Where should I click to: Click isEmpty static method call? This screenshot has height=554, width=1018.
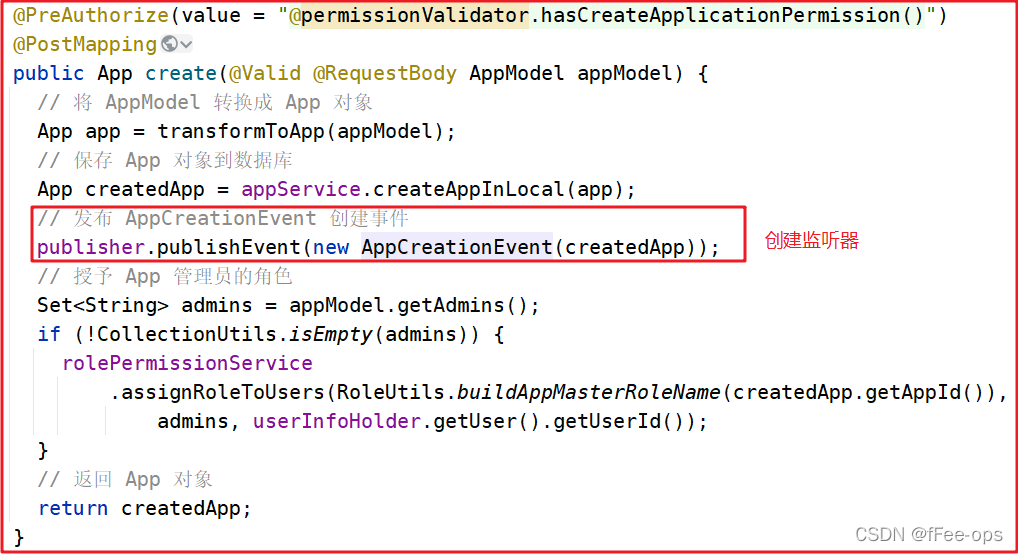click(x=331, y=334)
